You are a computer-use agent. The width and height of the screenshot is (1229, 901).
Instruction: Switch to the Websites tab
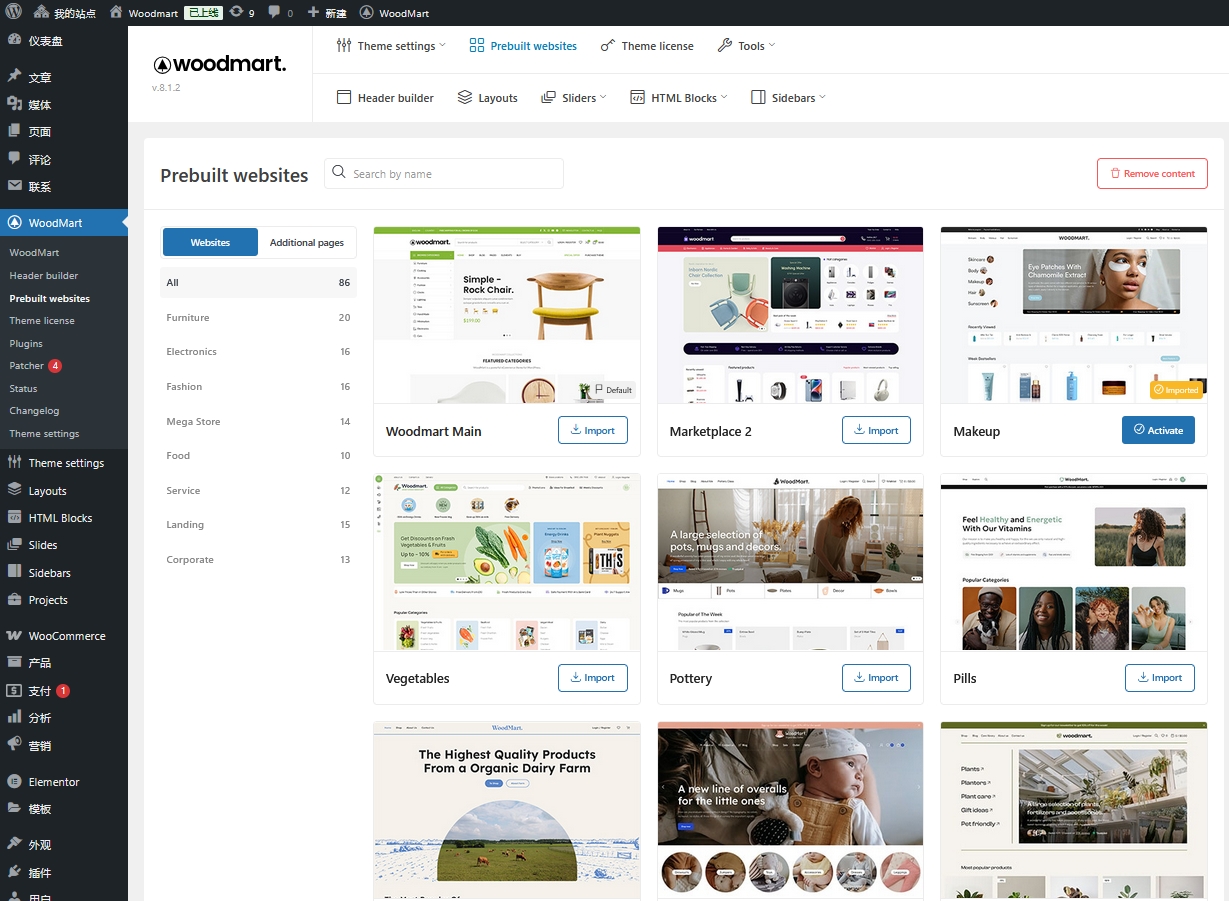[210, 242]
